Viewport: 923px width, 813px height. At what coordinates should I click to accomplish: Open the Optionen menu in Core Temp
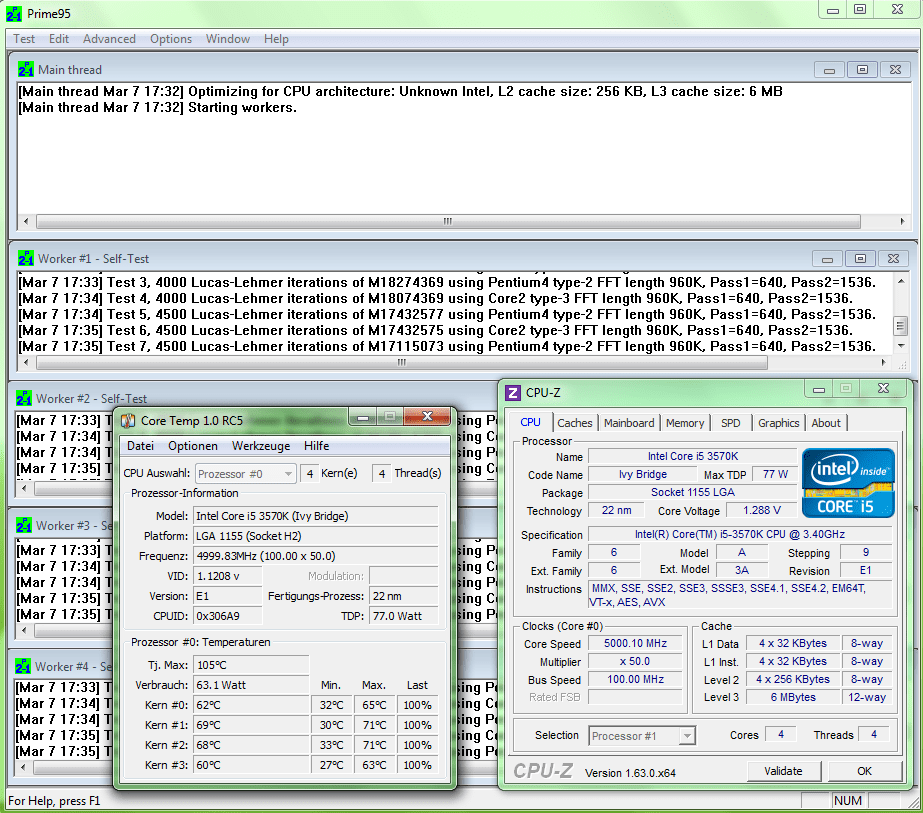pyautogui.click(x=192, y=446)
